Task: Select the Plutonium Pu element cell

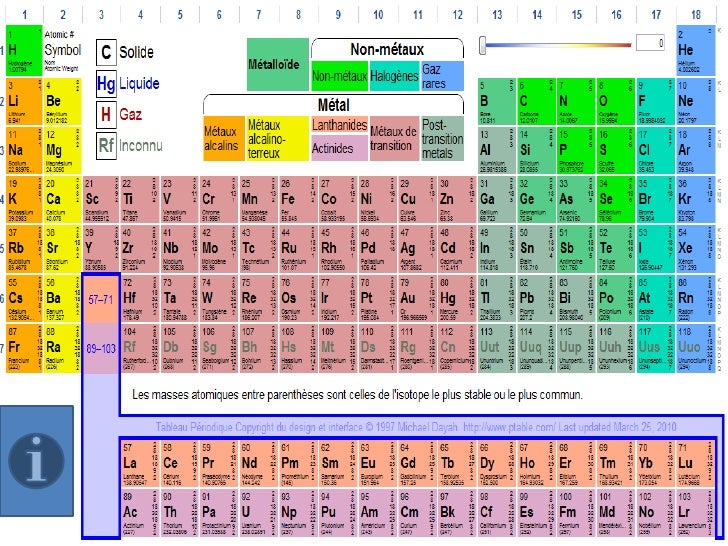Action: click(x=338, y=513)
